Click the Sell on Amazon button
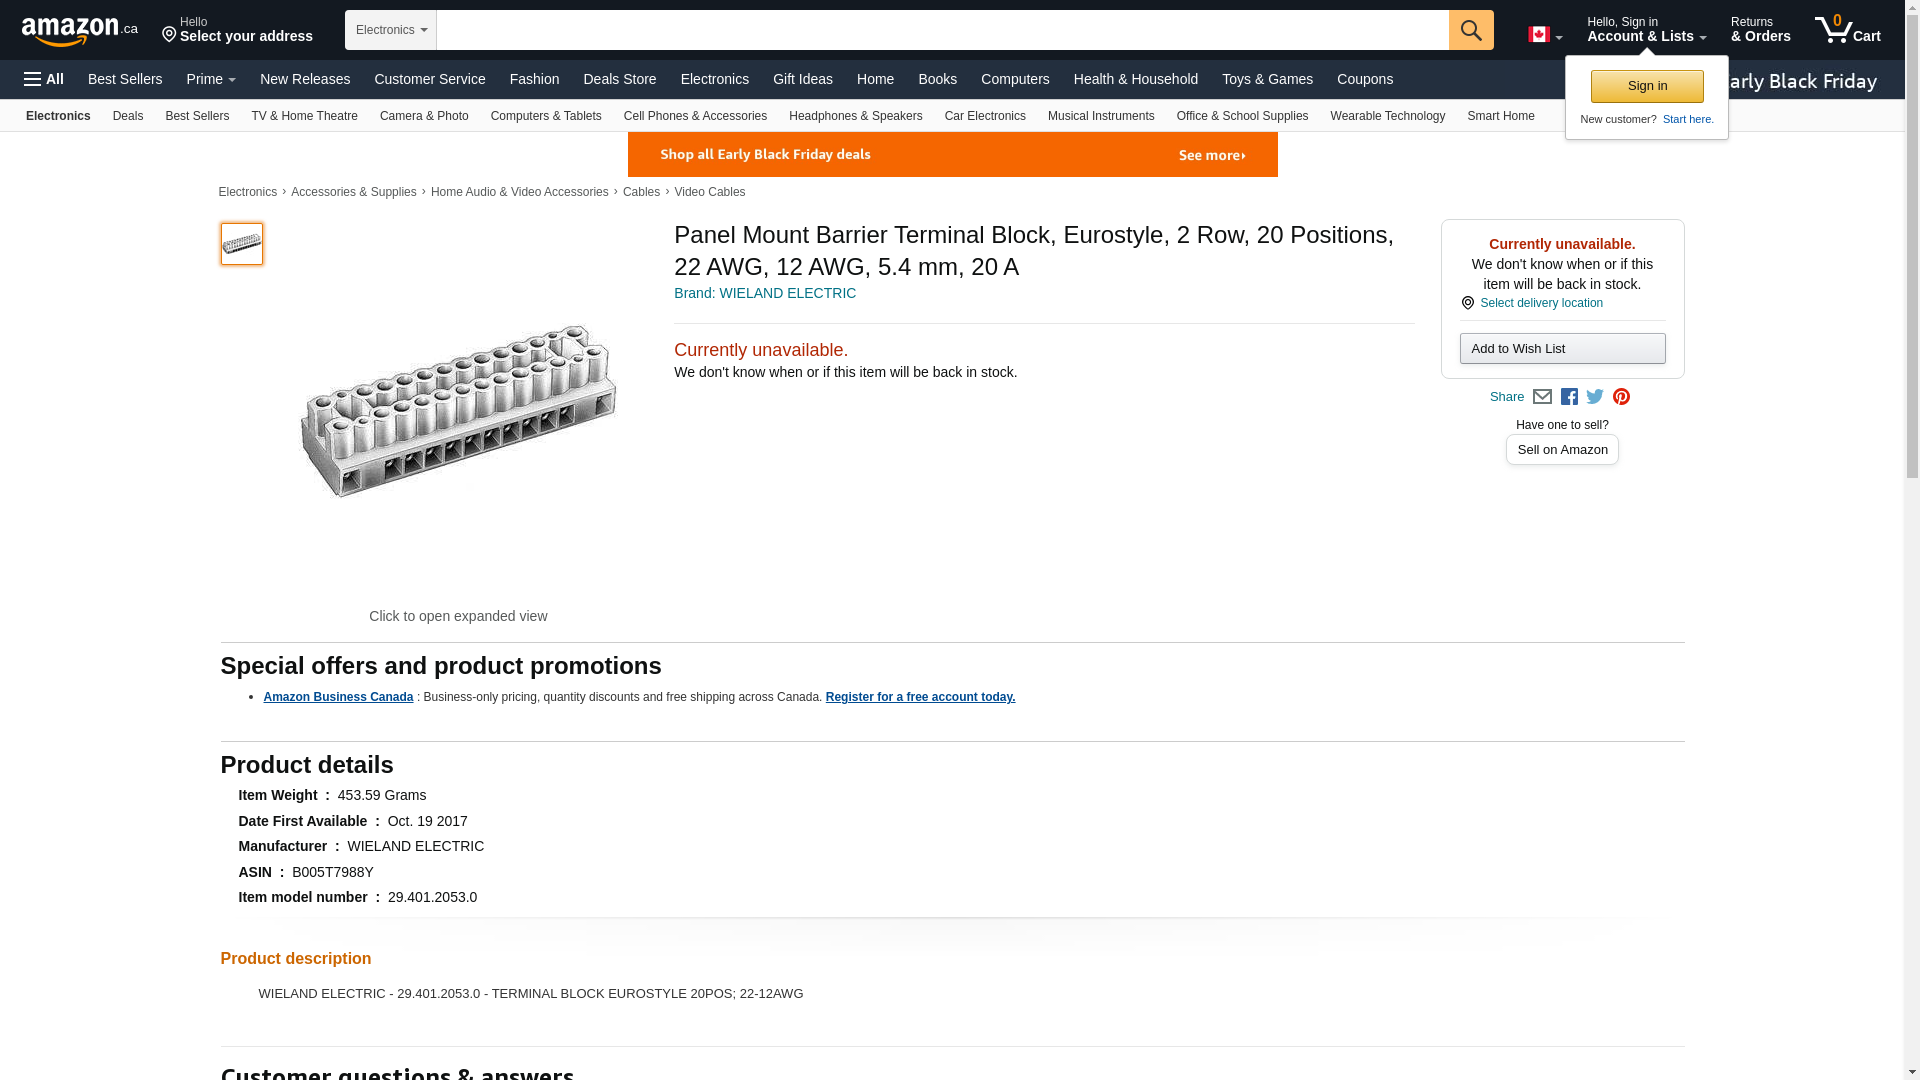This screenshot has width=1920, height=1080. [1561, 450]
